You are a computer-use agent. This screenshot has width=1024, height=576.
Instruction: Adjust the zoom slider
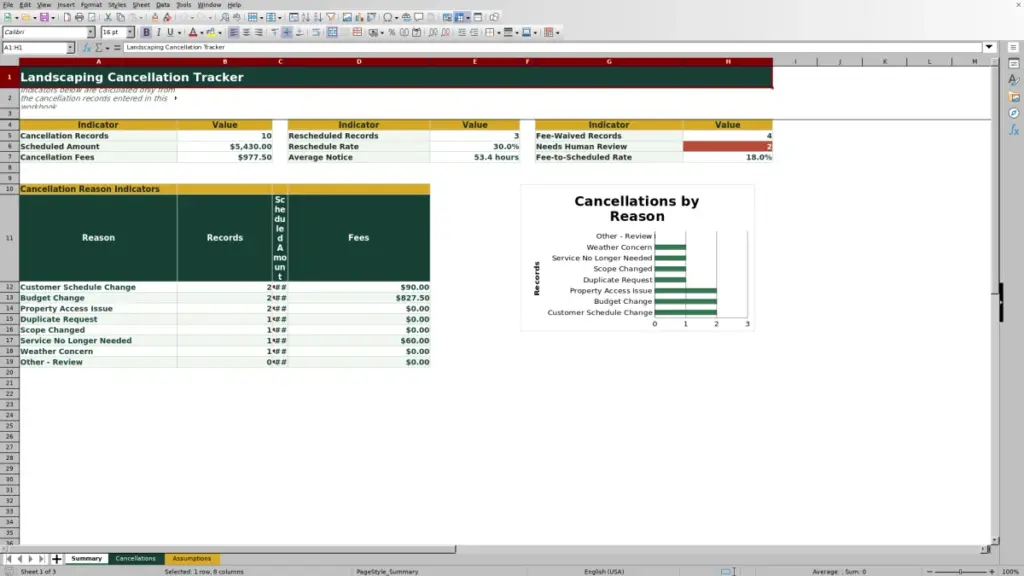tap(960, 571)
